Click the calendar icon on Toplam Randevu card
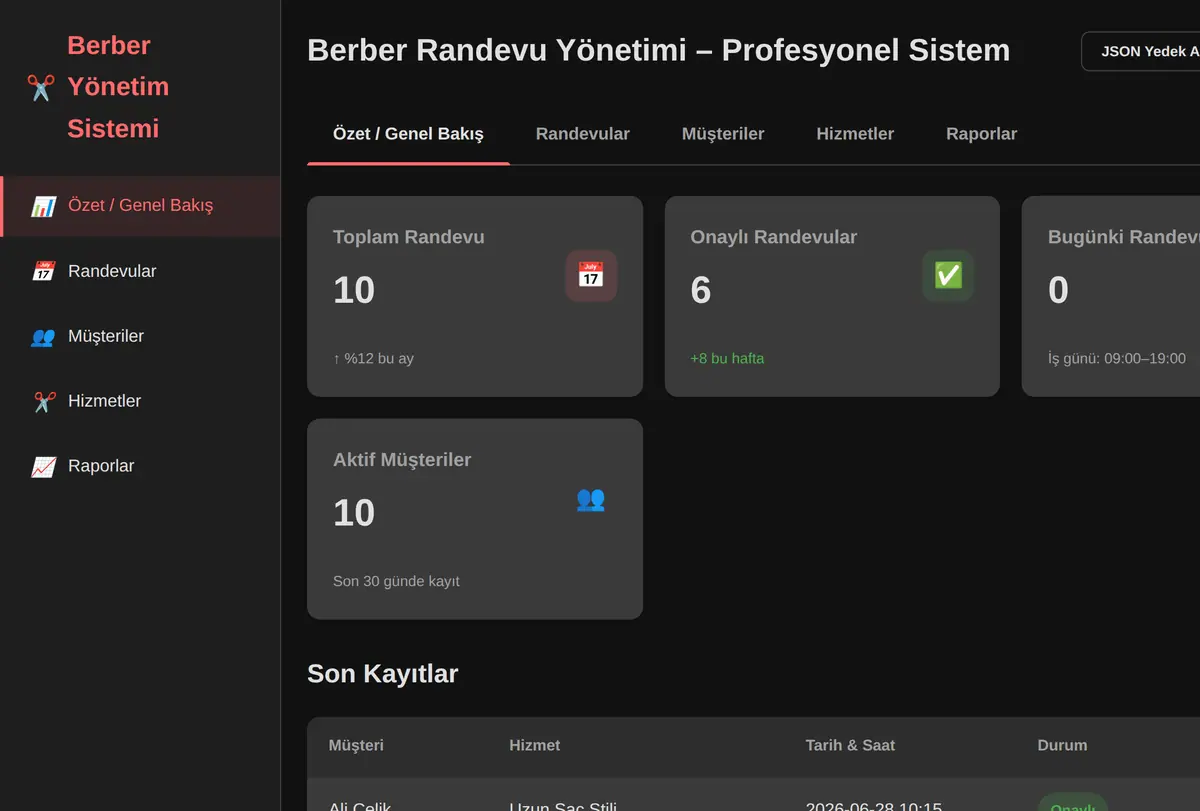Viewport: 1200px width, 811px height. 591,275
